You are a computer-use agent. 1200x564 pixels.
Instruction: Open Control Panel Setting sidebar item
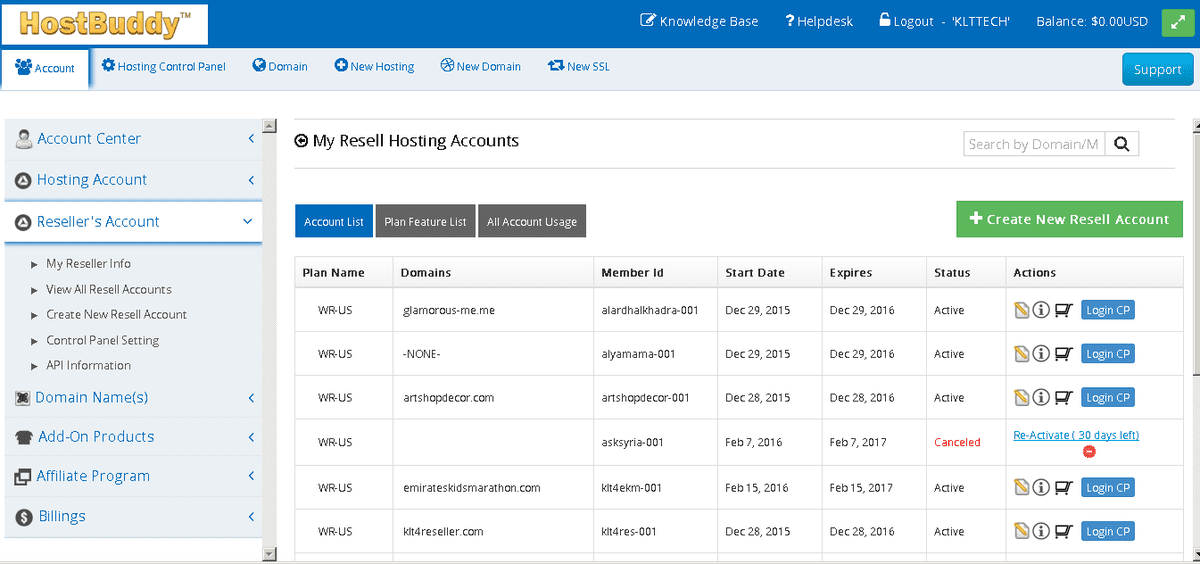(x=103, y=340)
